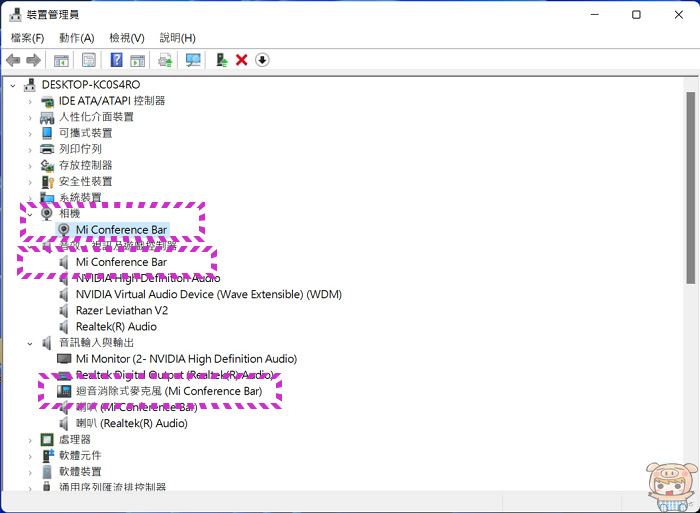Click the 軟體元件 category icon
Viewport: 700px width, 513px height.
[x=48, y=456]
